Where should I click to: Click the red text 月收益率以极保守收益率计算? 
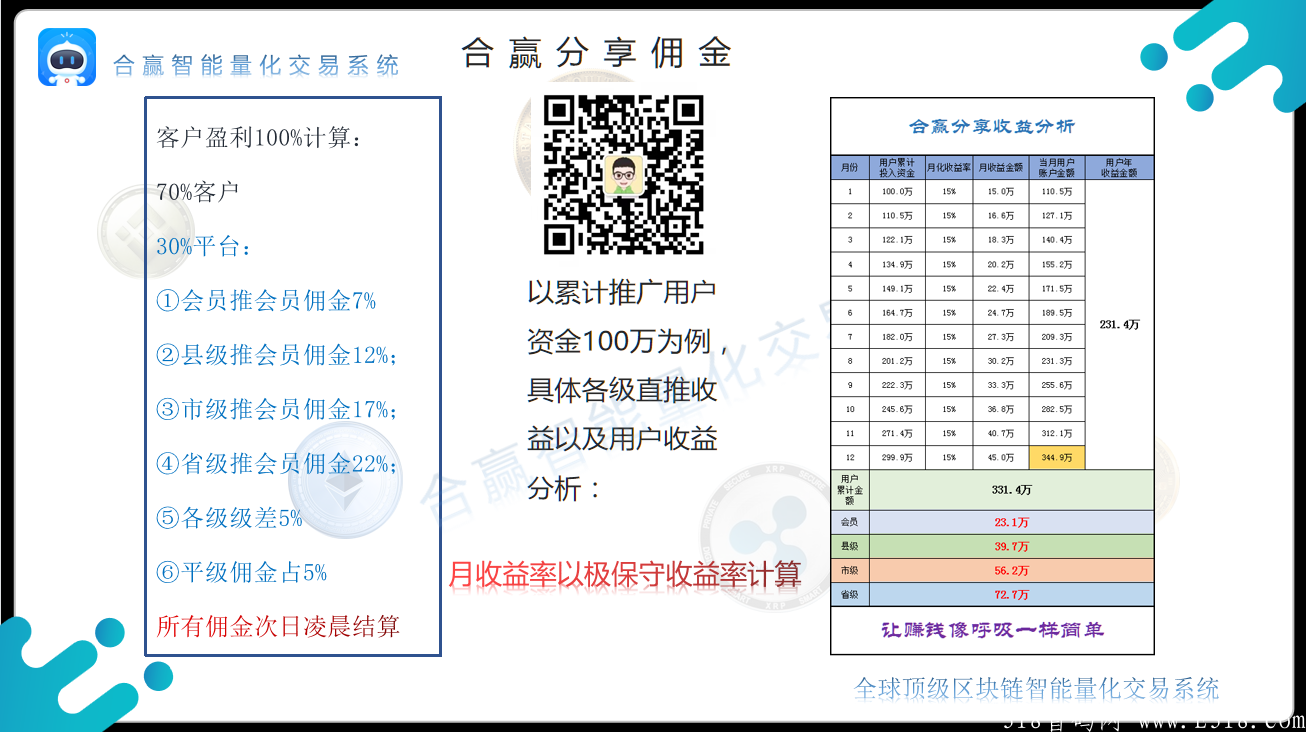[x=624, y=575]
